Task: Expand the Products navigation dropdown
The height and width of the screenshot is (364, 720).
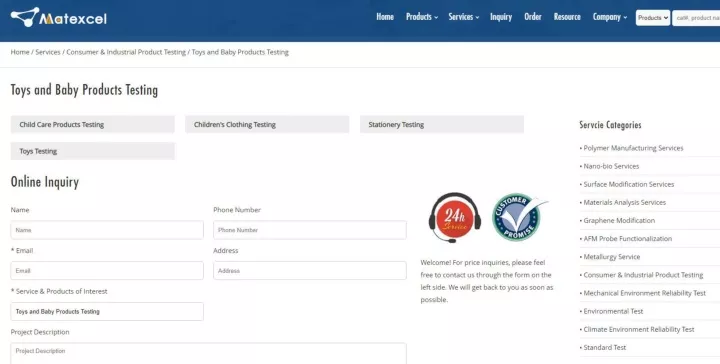Action: pos(422,17)
